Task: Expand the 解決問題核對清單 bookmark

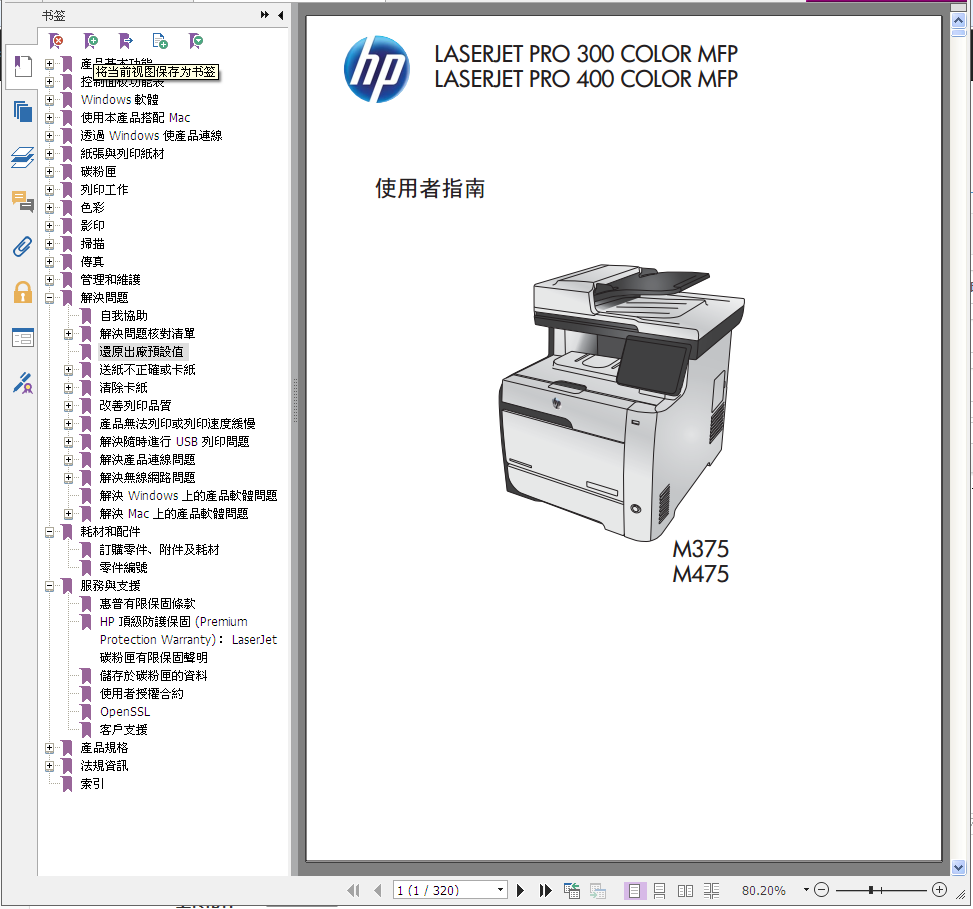Action: (x=69, y=334)
